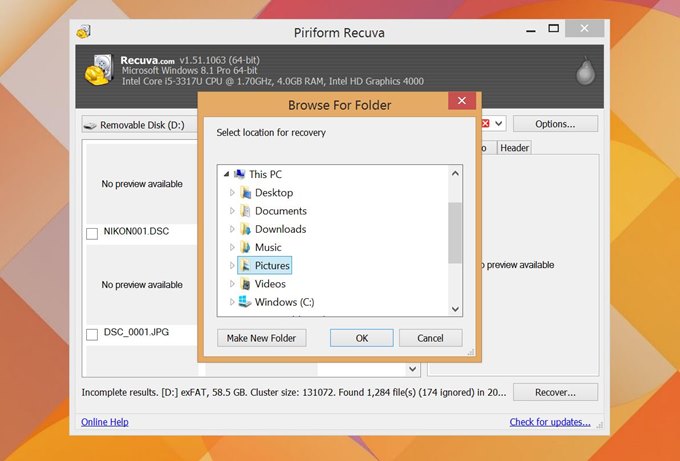Image resolution: width=680 pixels, height=461 pixels.
Task: Click the Removable Disk drive icon
Action: coord(90,125)
